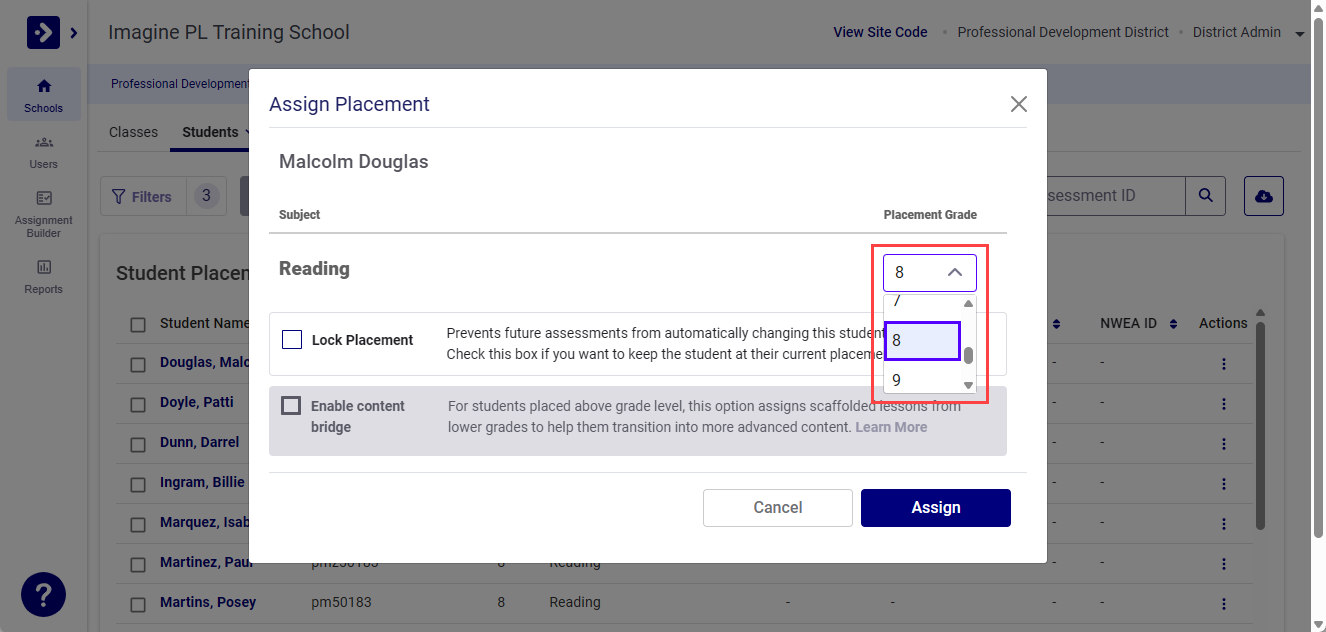The image size is (1326, 632).
Task: Click the Imagine Learning logo icon
Action: (43, 33)
